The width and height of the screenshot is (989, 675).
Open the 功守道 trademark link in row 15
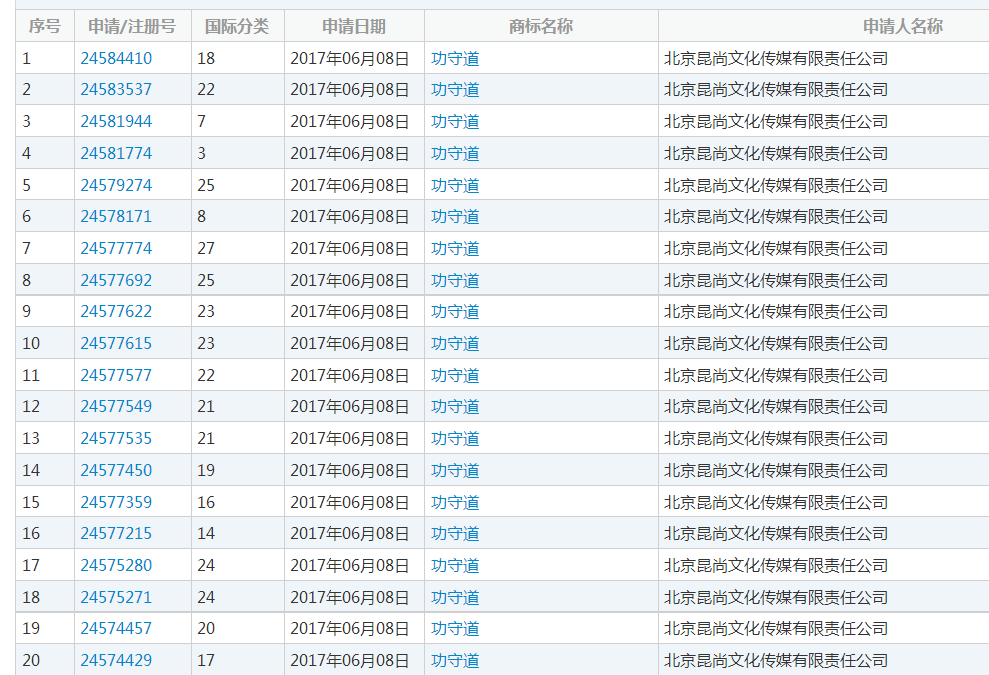click(454, 501)
